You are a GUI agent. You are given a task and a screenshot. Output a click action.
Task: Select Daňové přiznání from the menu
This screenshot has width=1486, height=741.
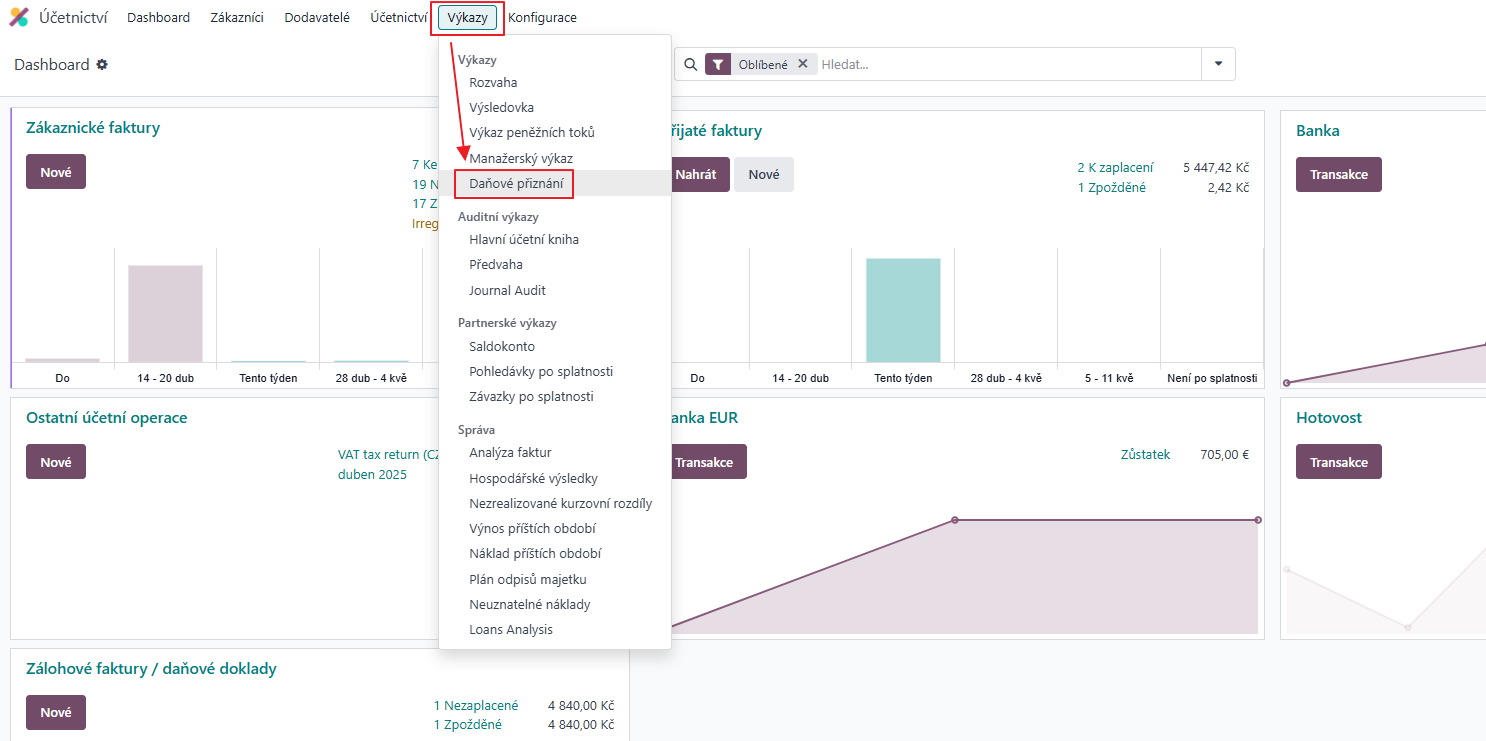[516, 184]
